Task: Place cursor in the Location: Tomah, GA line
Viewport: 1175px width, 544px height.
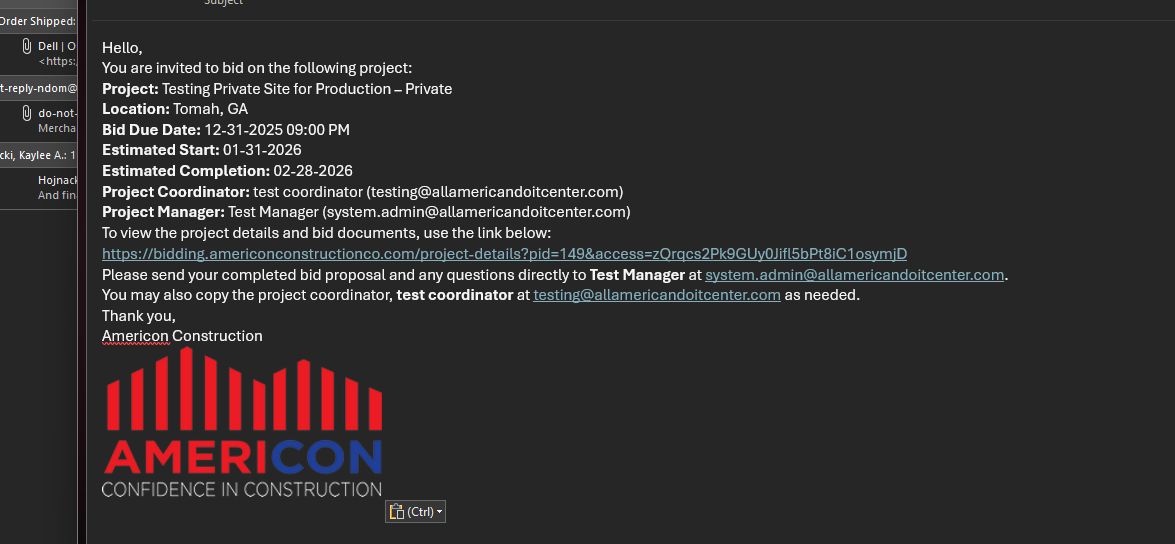Action: 175,109
